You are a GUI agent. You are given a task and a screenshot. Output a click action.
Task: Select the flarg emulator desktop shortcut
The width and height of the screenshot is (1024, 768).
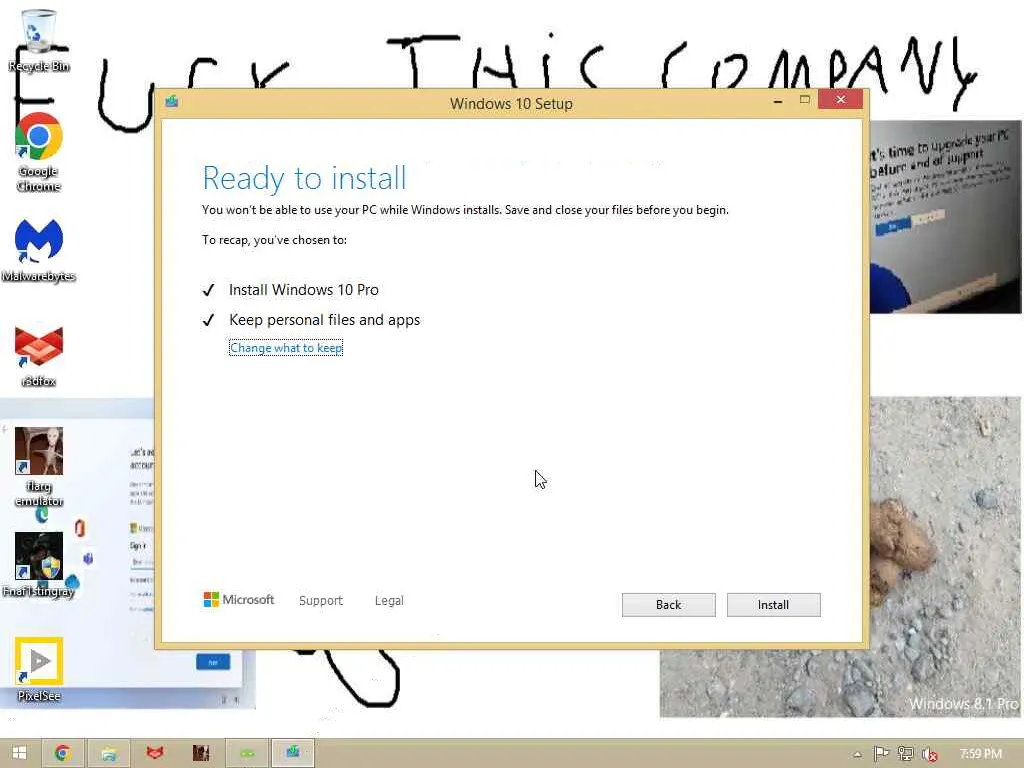[39, 467]
